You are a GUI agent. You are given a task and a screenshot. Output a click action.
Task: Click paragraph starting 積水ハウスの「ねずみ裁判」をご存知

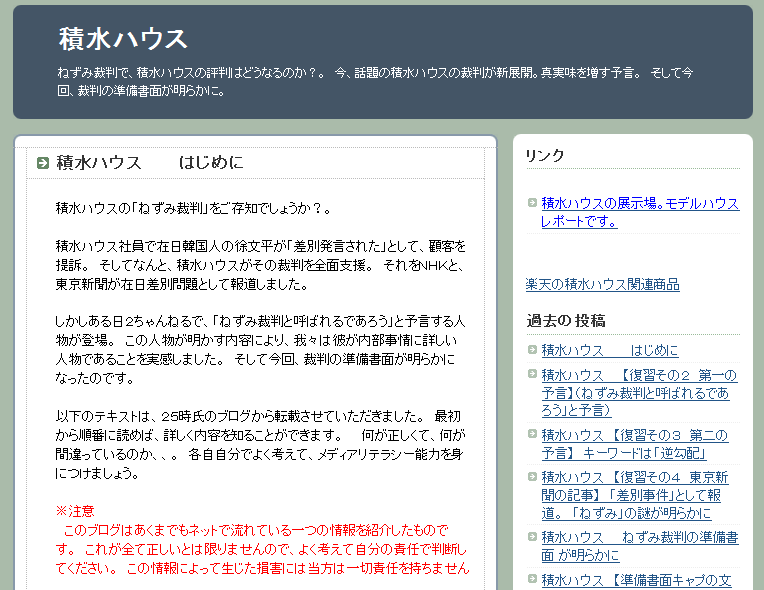[193, 209]
